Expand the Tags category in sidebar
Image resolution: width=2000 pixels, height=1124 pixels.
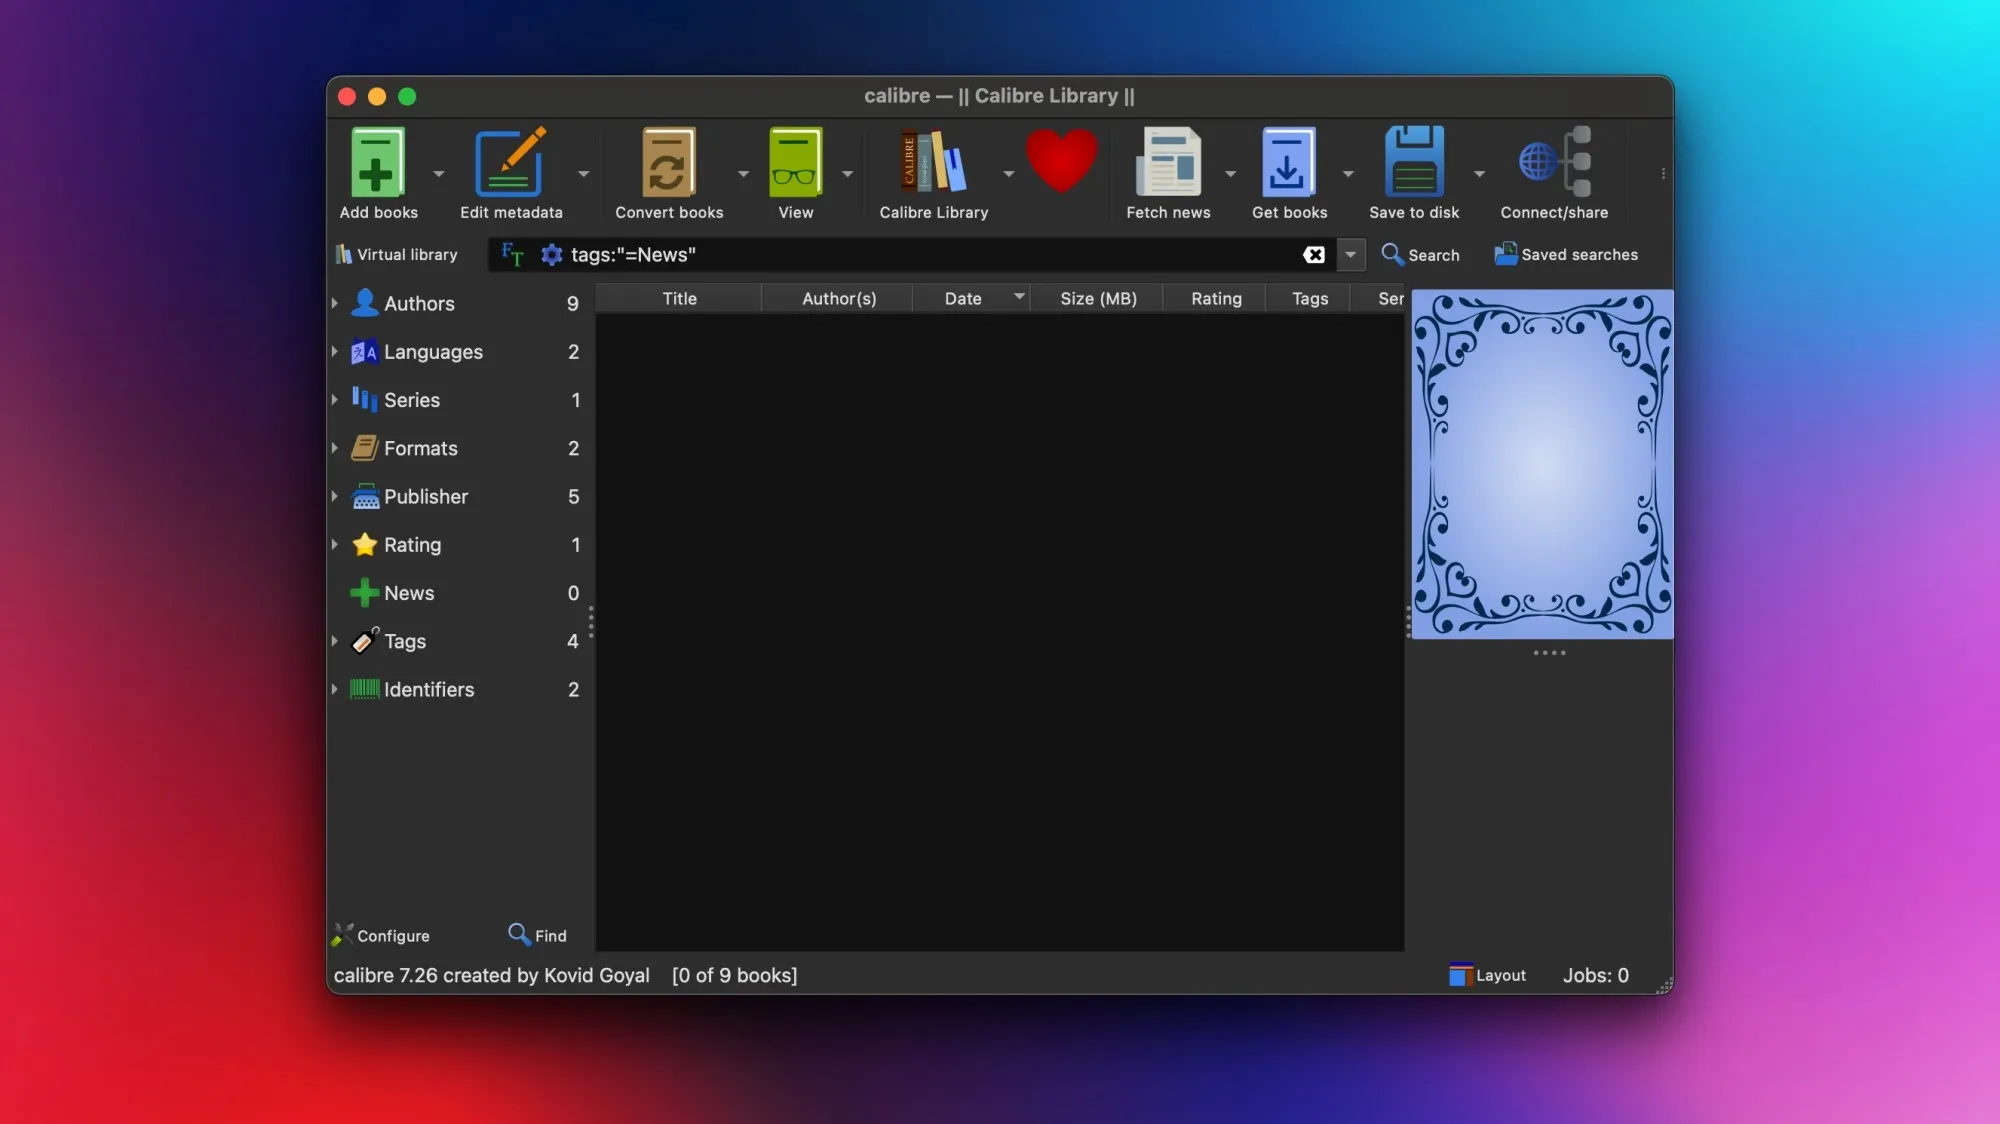click(x=335, y=641)
